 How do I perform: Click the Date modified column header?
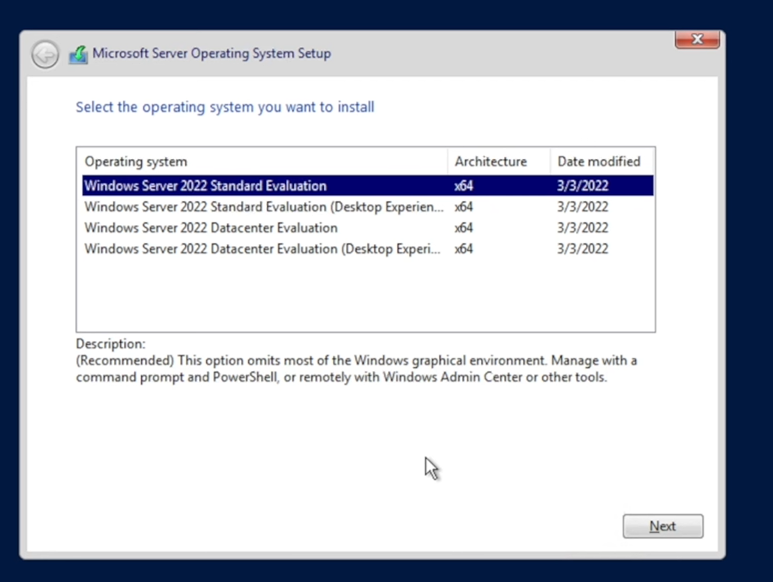coord(601,162)
